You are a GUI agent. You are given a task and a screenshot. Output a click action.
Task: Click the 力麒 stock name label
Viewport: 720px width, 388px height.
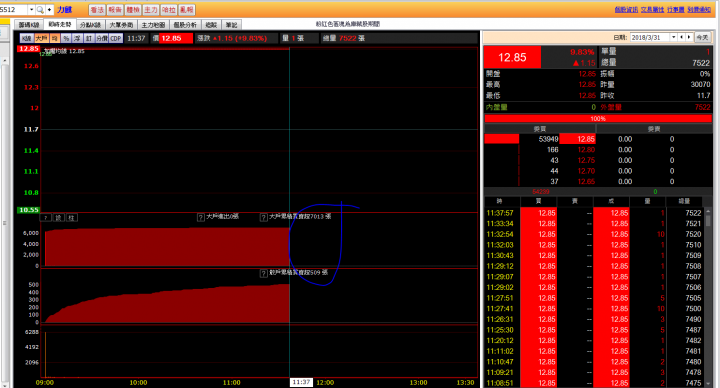click(x=65, y=10)
